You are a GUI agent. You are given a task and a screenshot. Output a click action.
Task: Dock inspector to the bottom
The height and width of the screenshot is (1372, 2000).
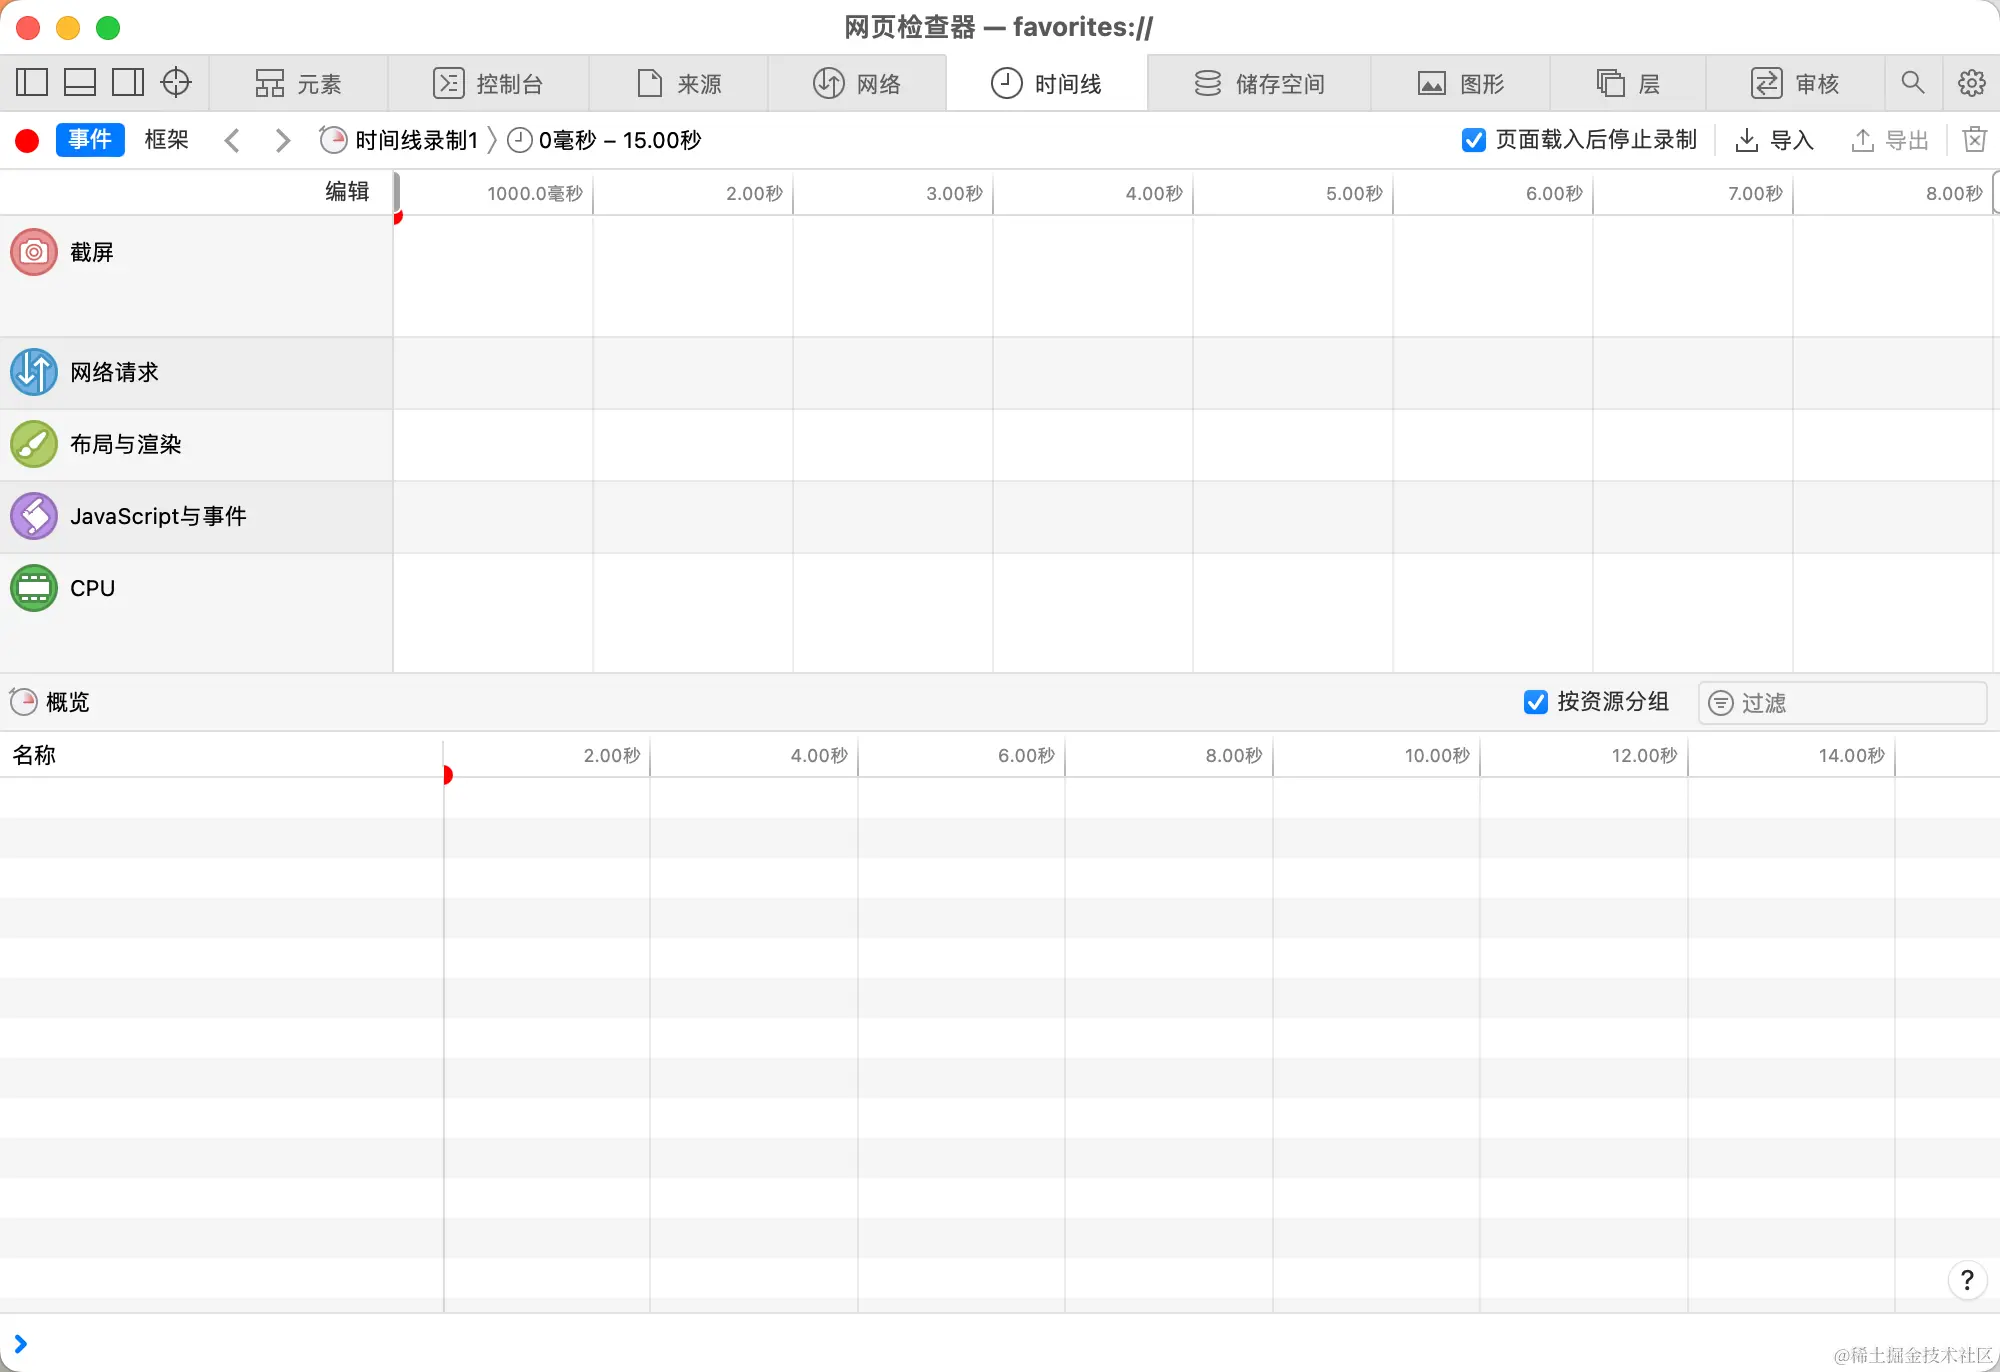80,82
